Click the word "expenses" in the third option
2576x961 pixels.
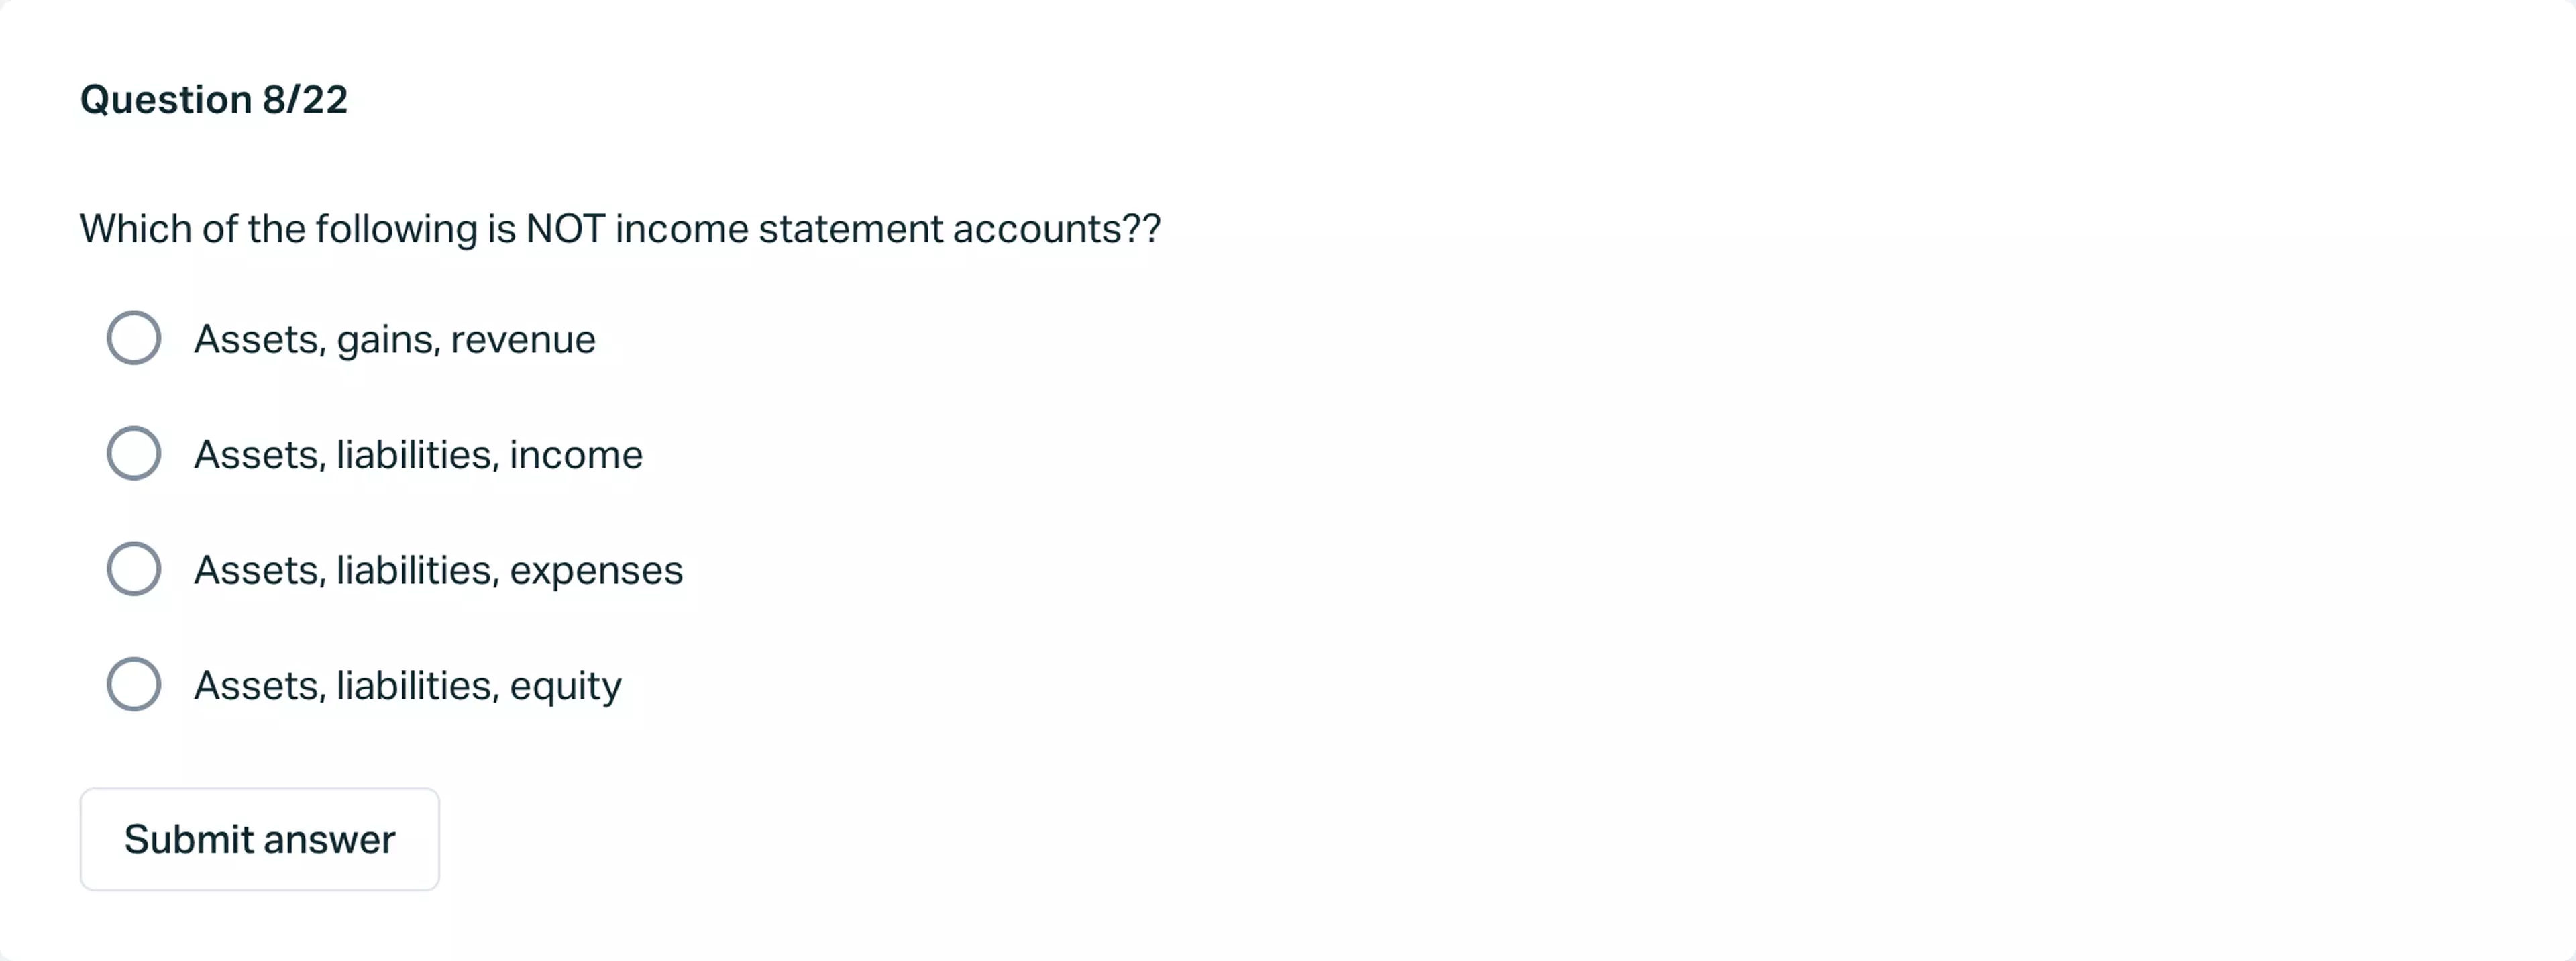coord(596,570)
